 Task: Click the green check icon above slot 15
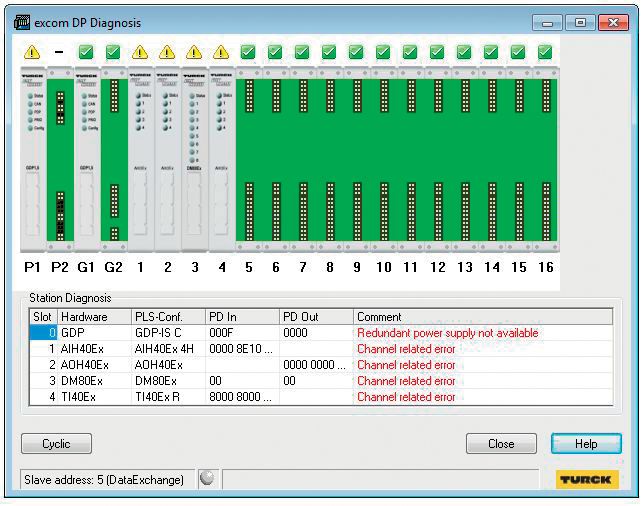[518, 52]
